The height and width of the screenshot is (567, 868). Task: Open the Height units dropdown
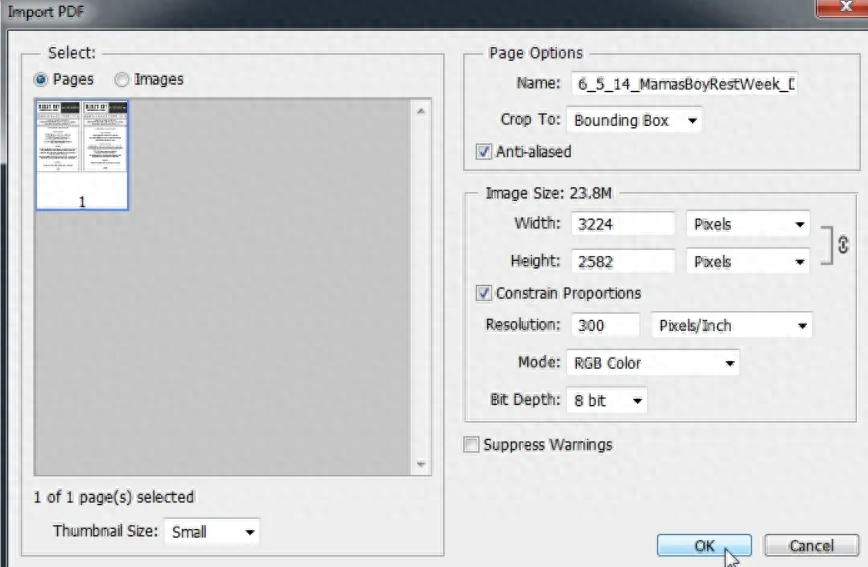[x=748, y=261]
